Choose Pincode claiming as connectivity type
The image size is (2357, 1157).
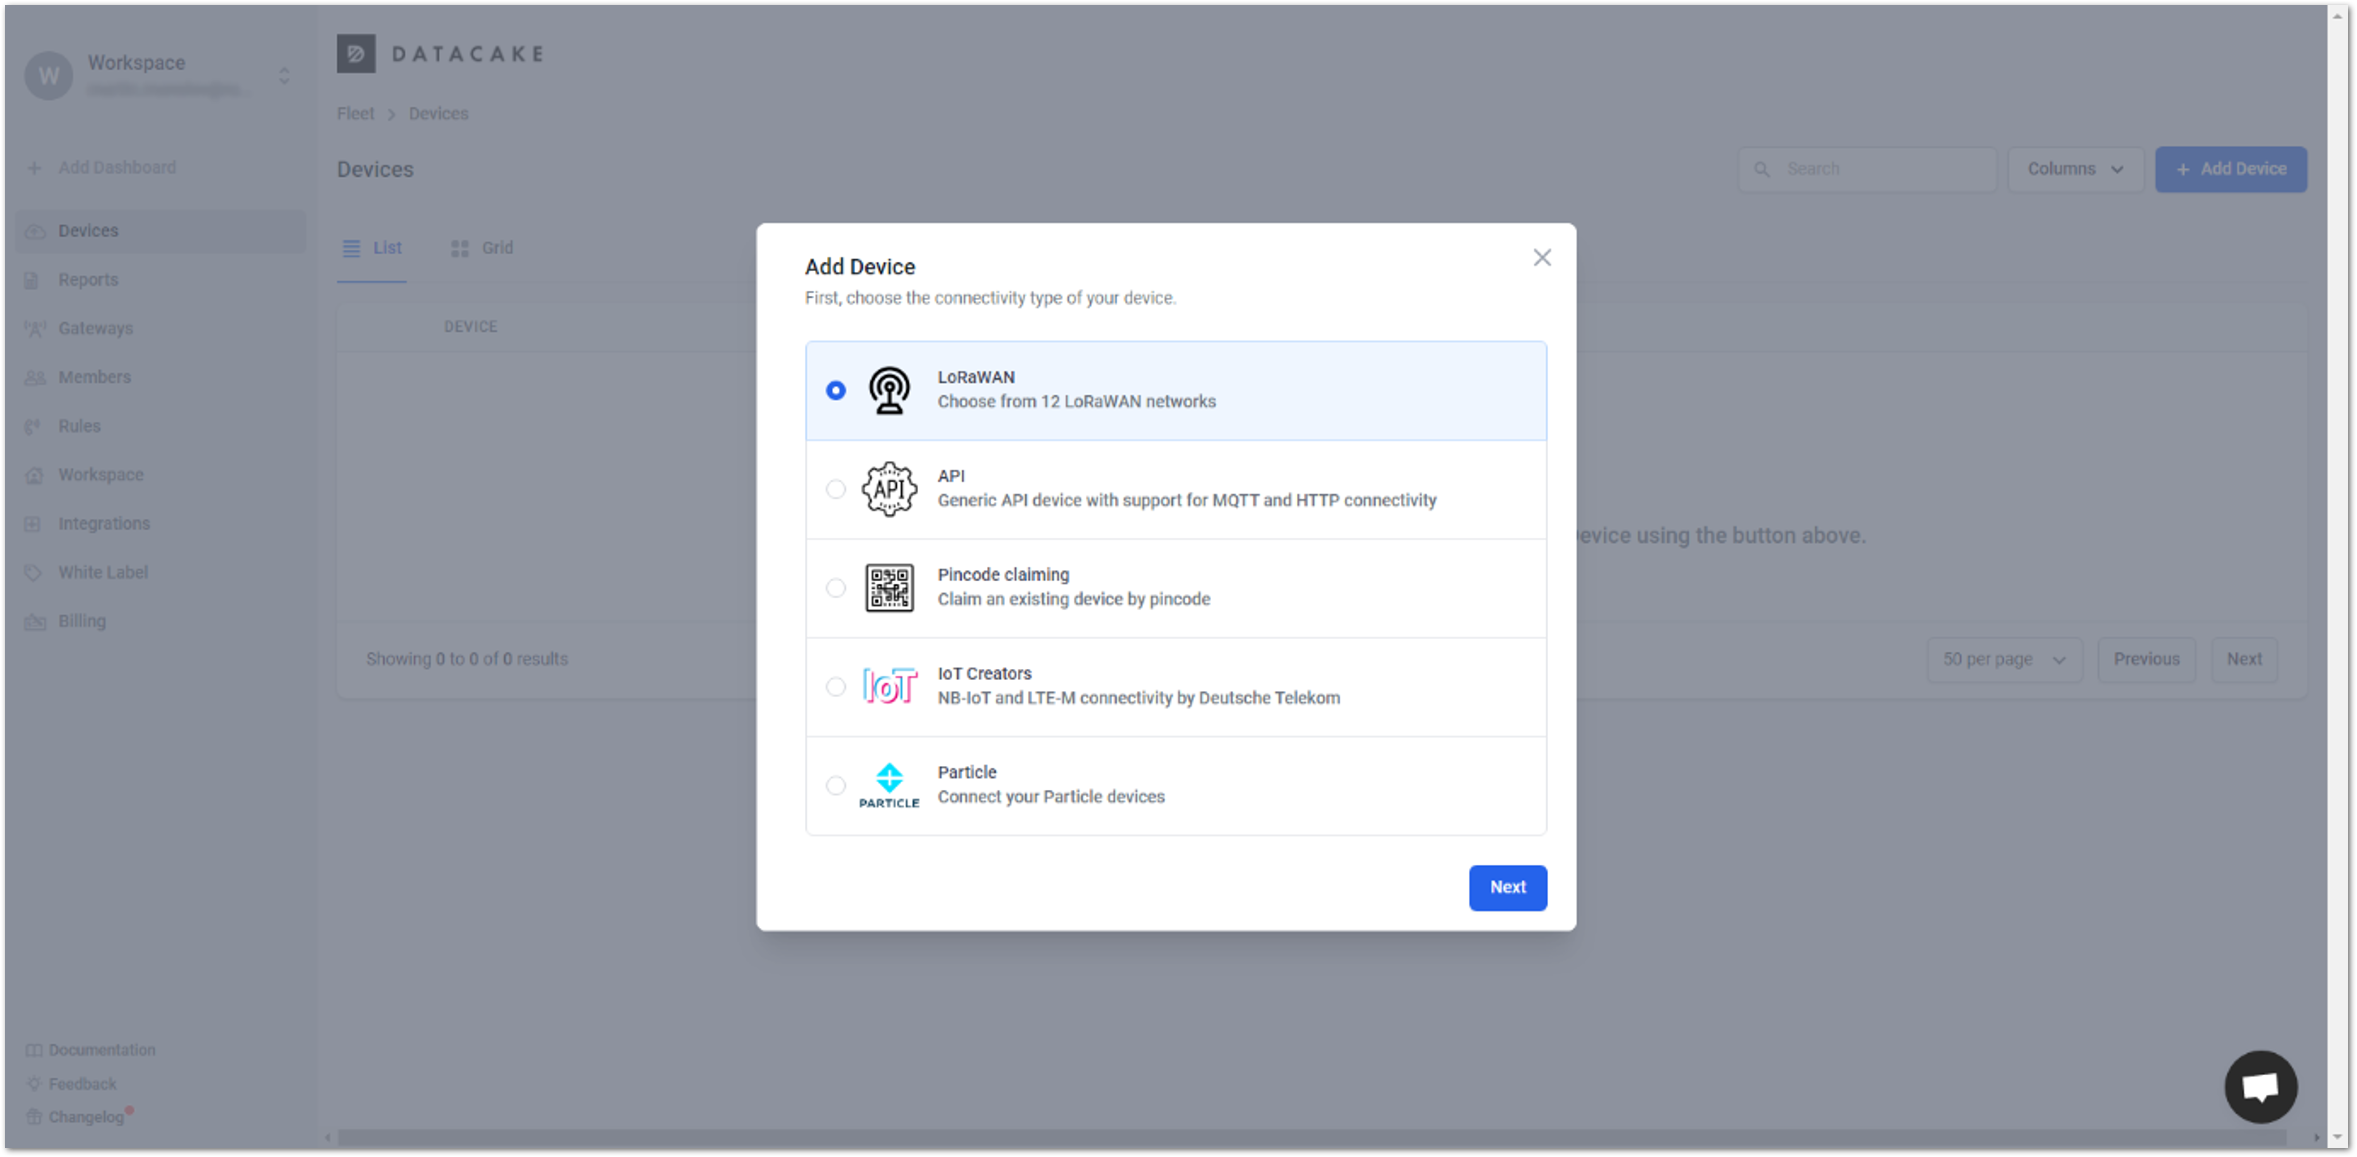(836, 588)
